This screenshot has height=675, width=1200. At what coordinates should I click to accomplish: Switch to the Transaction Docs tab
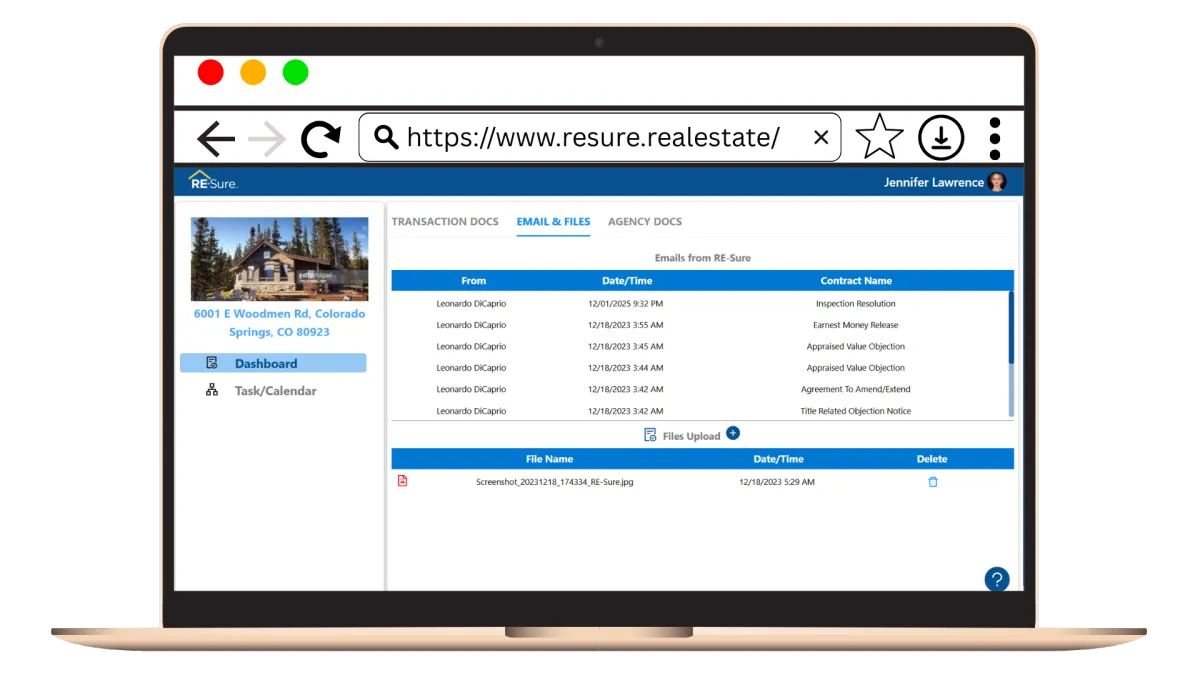pyautogui.click(x=445, y=222)
